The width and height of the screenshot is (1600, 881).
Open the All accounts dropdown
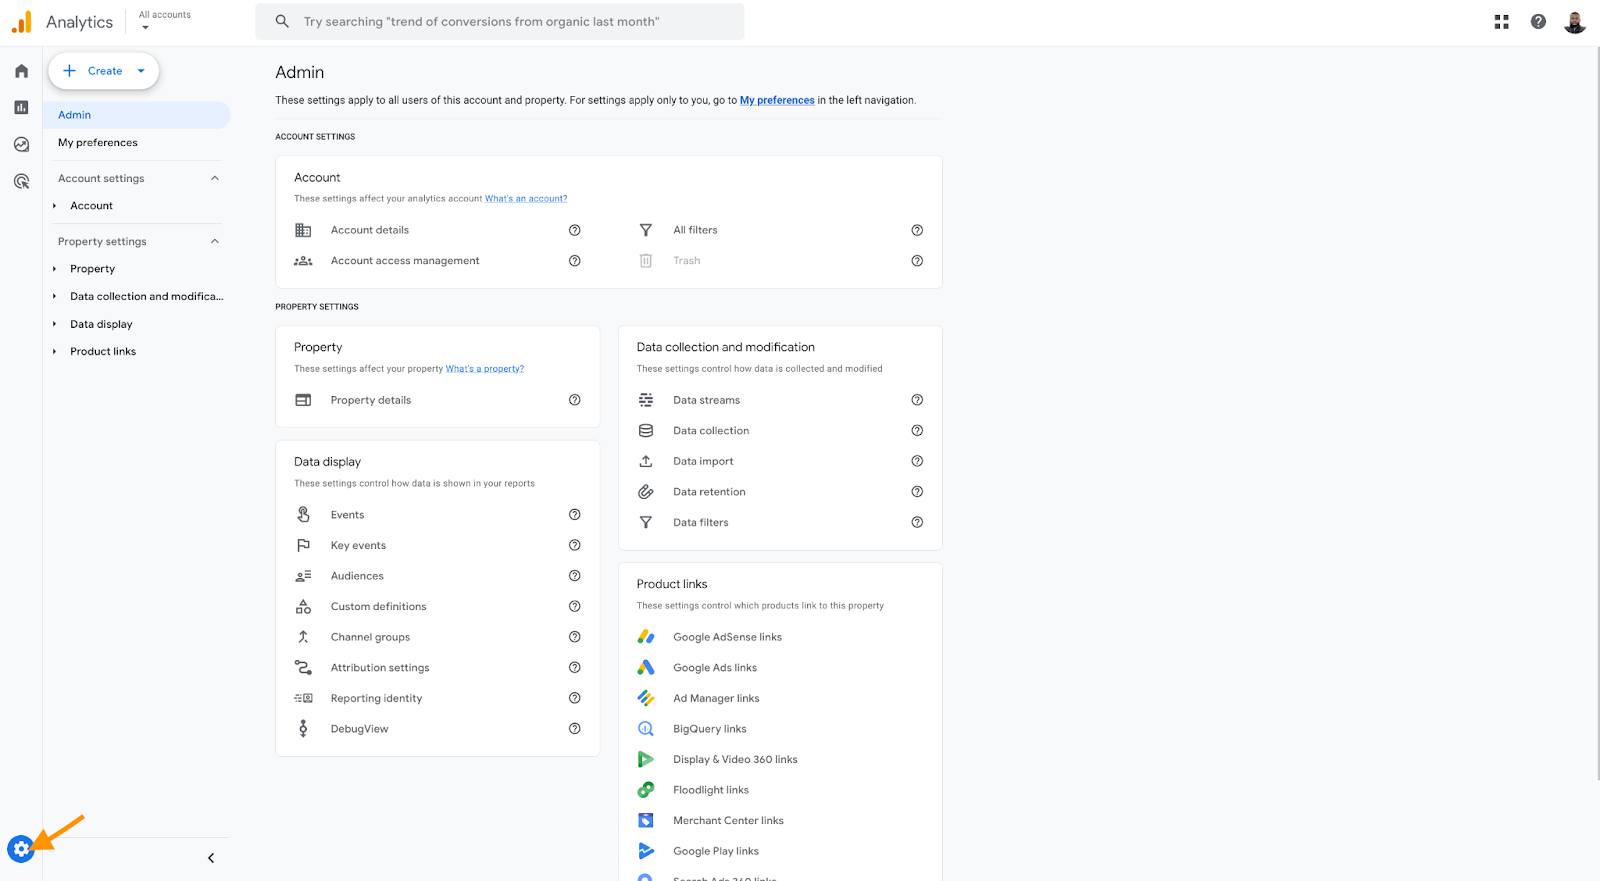tap(164, 21)
